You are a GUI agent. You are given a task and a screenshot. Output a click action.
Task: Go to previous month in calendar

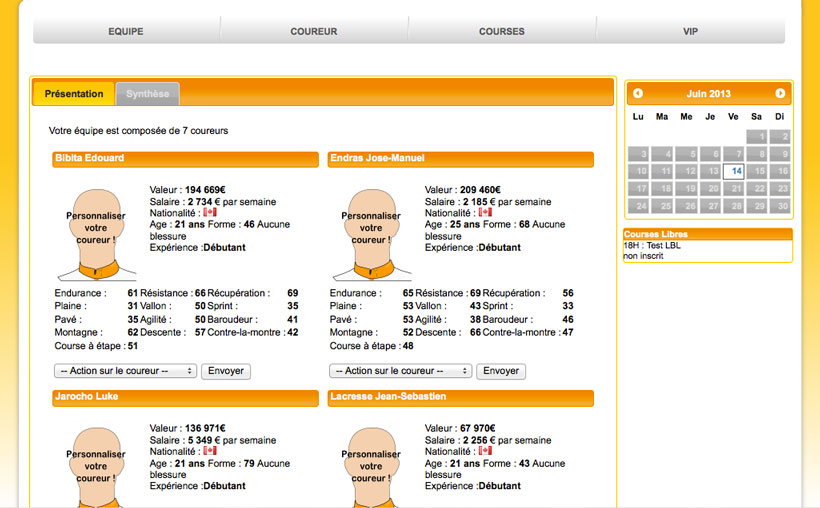(637, 93)
